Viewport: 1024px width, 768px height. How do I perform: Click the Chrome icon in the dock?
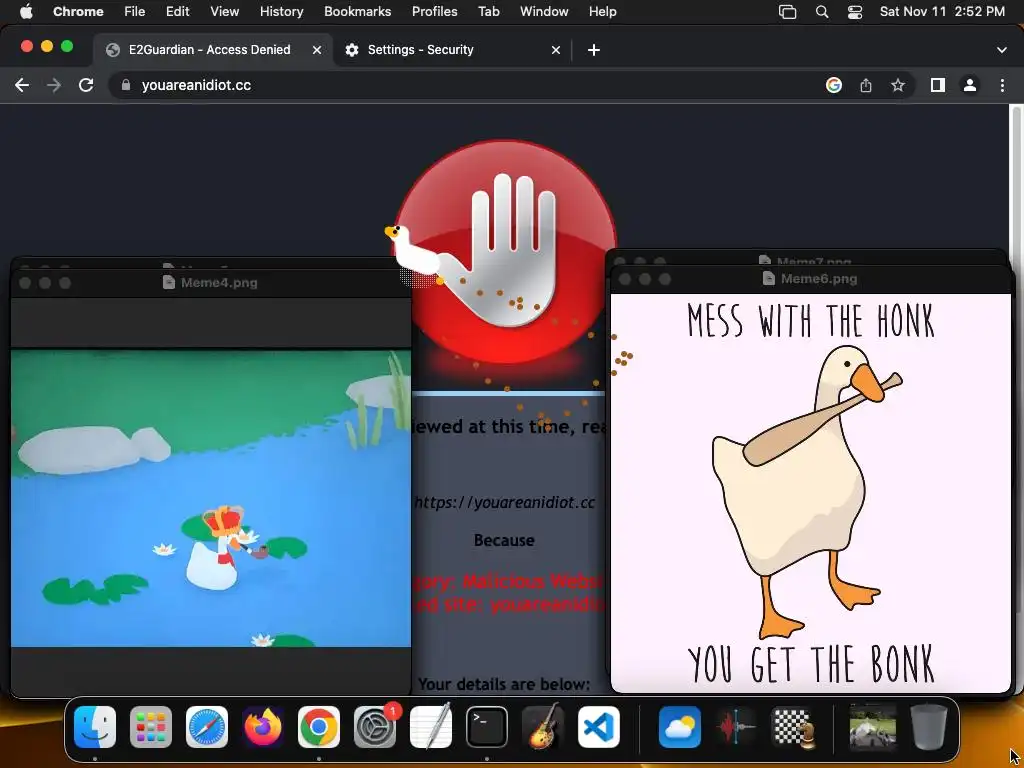click(x=319, y=727)
